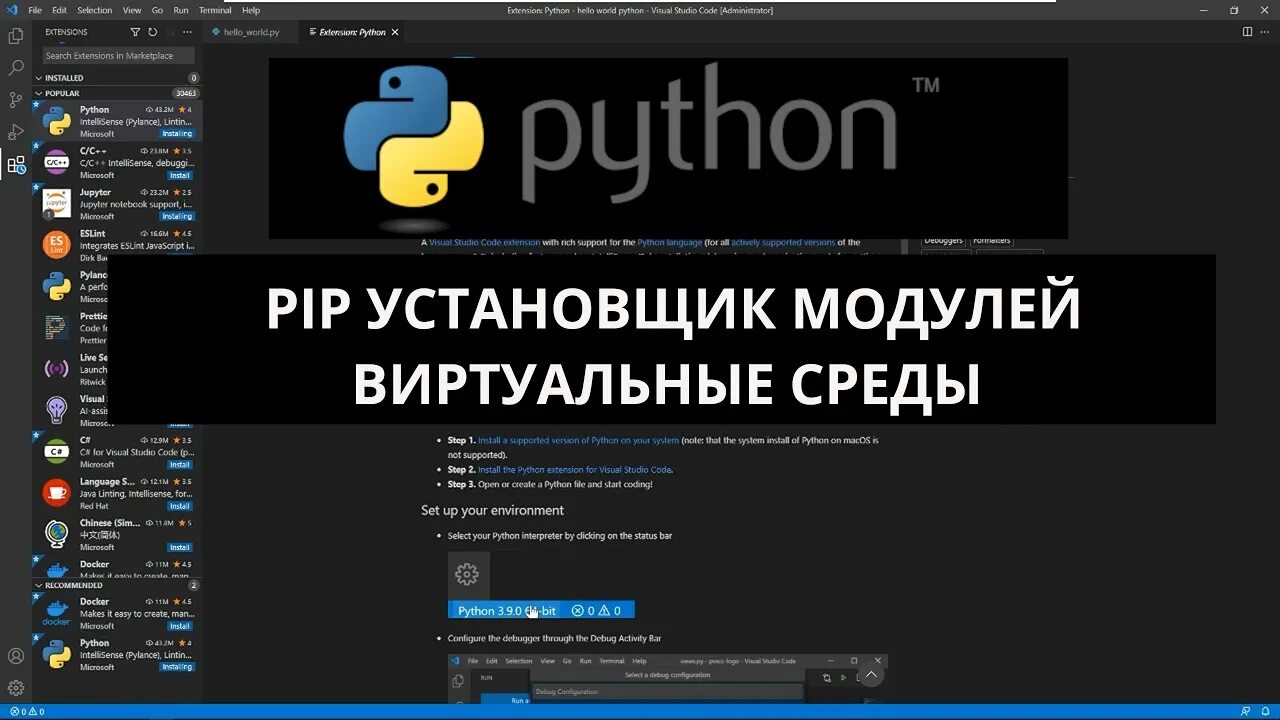Open the Terminal menu

215,10
